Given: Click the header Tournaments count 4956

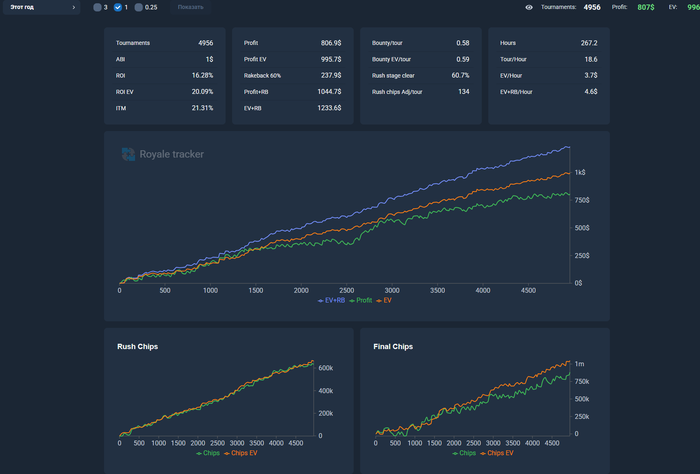Looking at the screenshot, I should [x=592, y=7].
